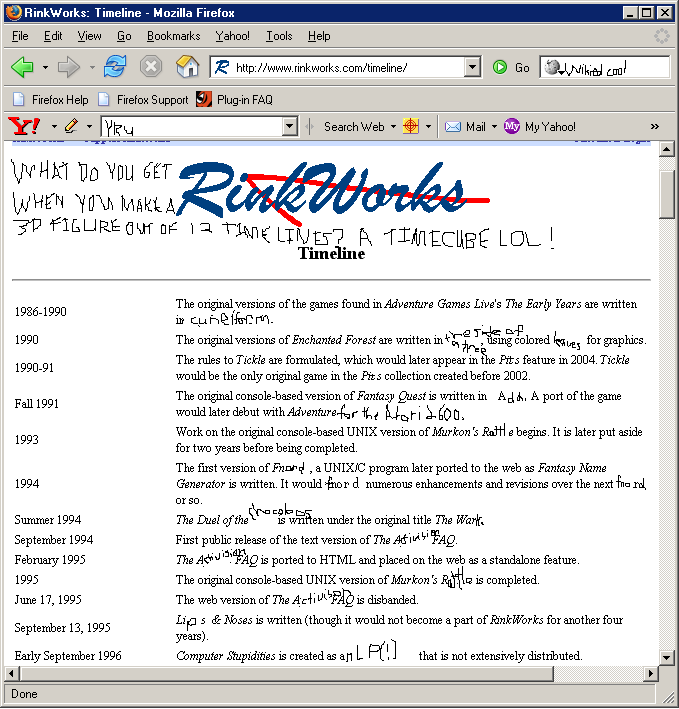
Task: Click the Yahoo pencil highlight icon
Action: [71, 126]
